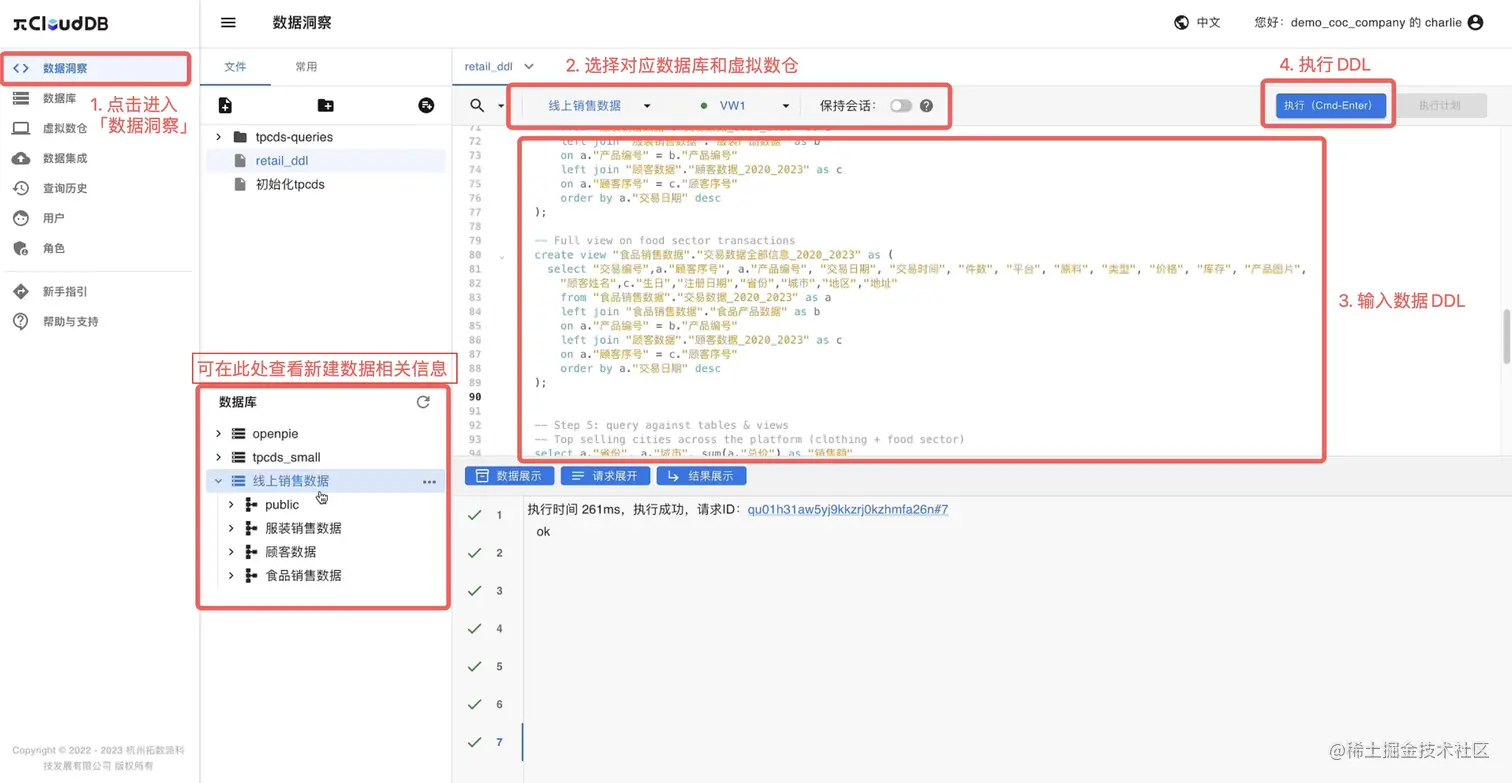Open 帮助与支持 help item
Image resolution: width=1512 pixels, height=783 pixels.
70,322
